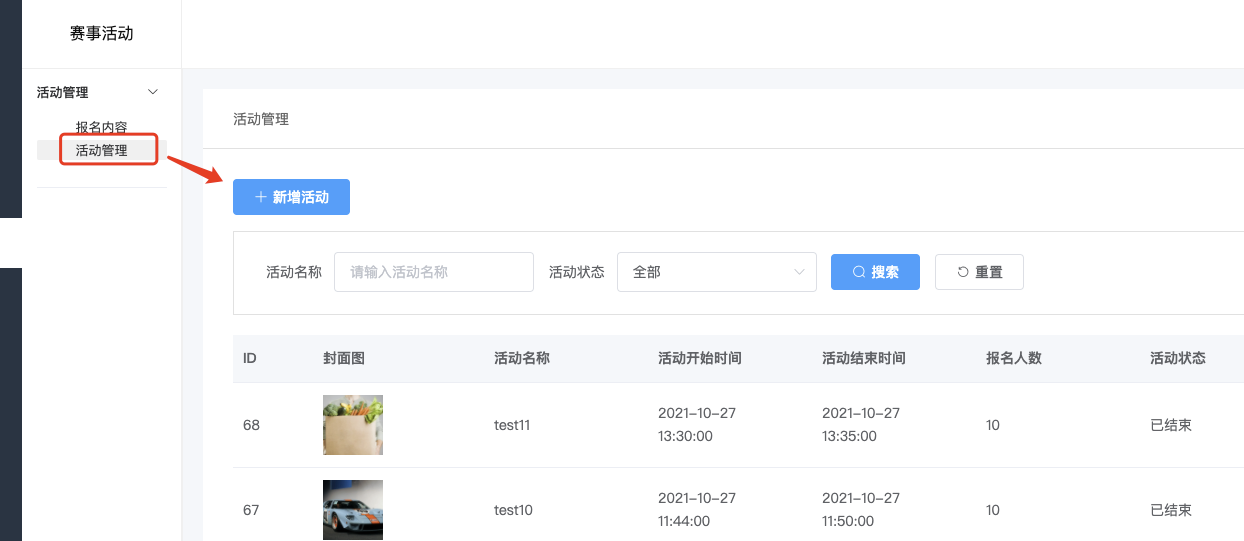Click the 活动结束时间 column header
The height and width of the screenshot is (541, 1244).
tap(864, 358)
